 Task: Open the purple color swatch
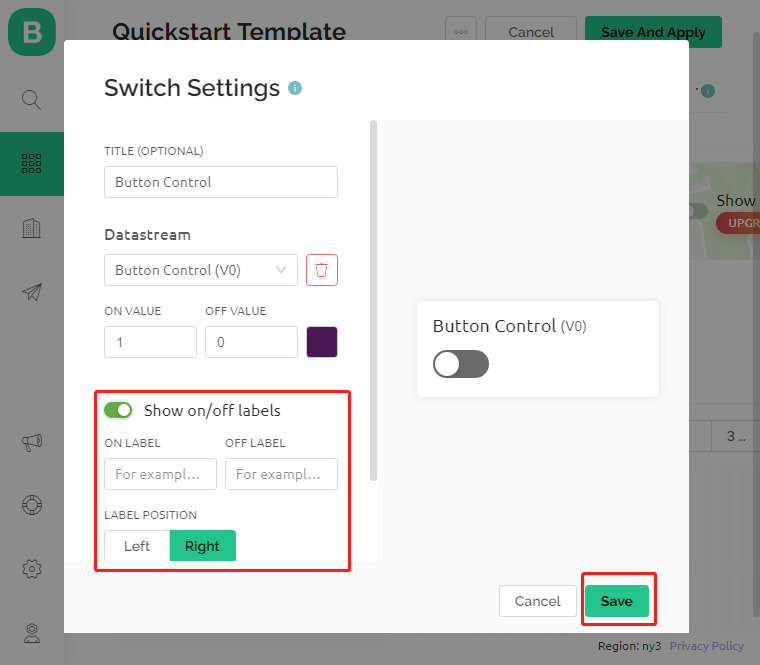[x=322, y=342]
